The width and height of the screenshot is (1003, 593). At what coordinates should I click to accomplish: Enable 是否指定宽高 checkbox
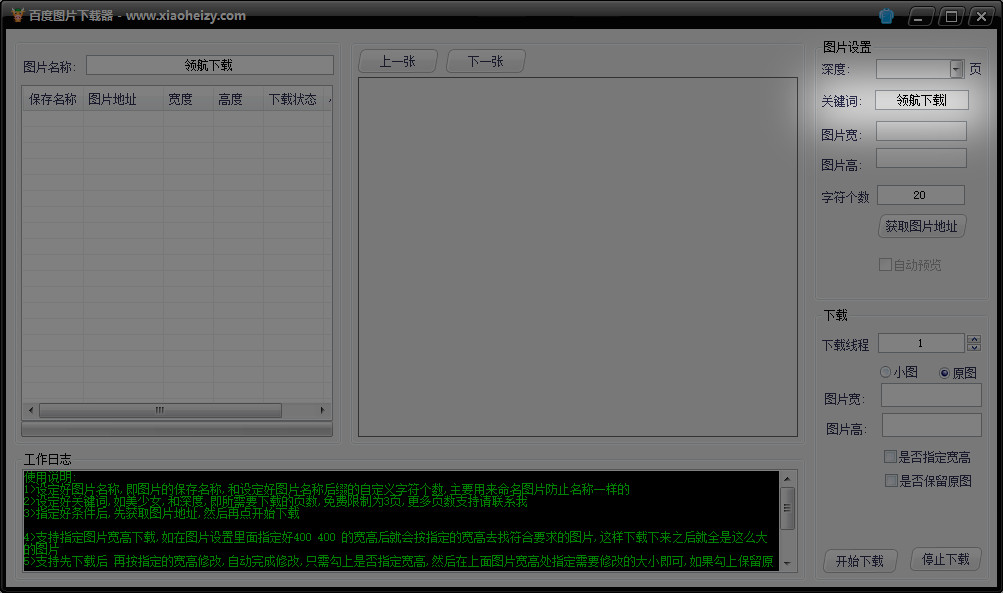[890, 457]
